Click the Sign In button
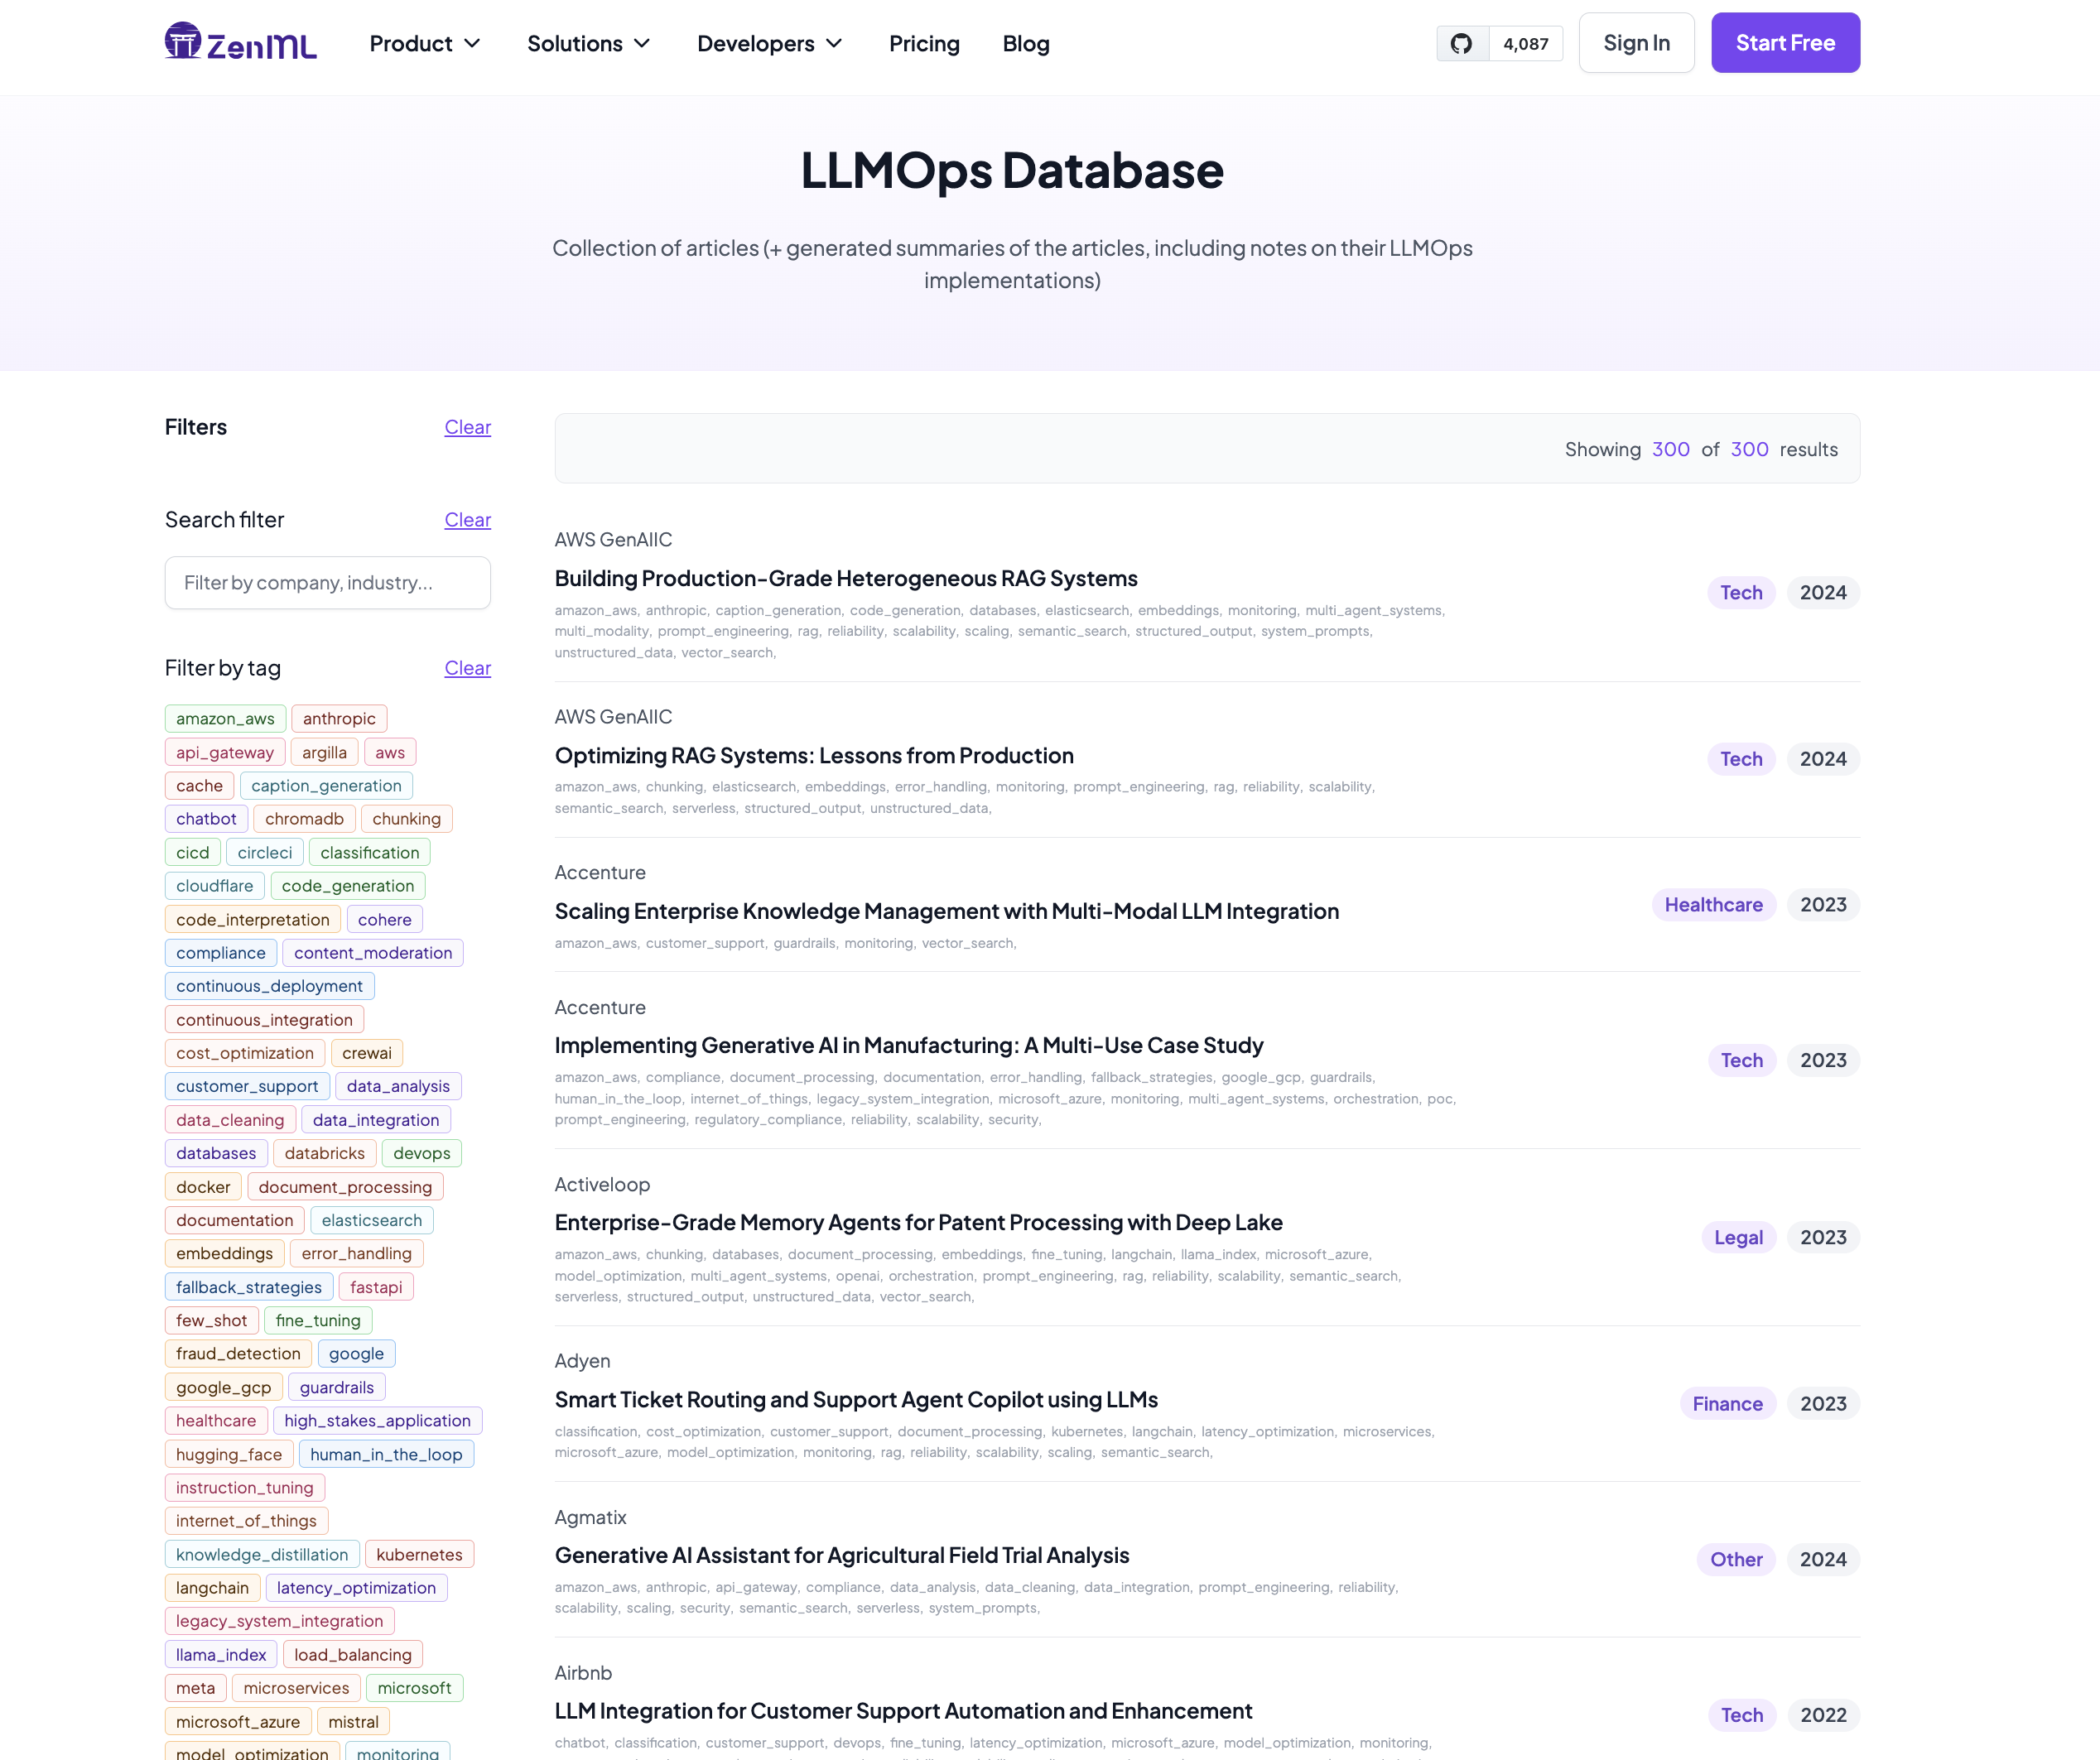The image size is (2100, 1760). click(x=1636, y=42)
